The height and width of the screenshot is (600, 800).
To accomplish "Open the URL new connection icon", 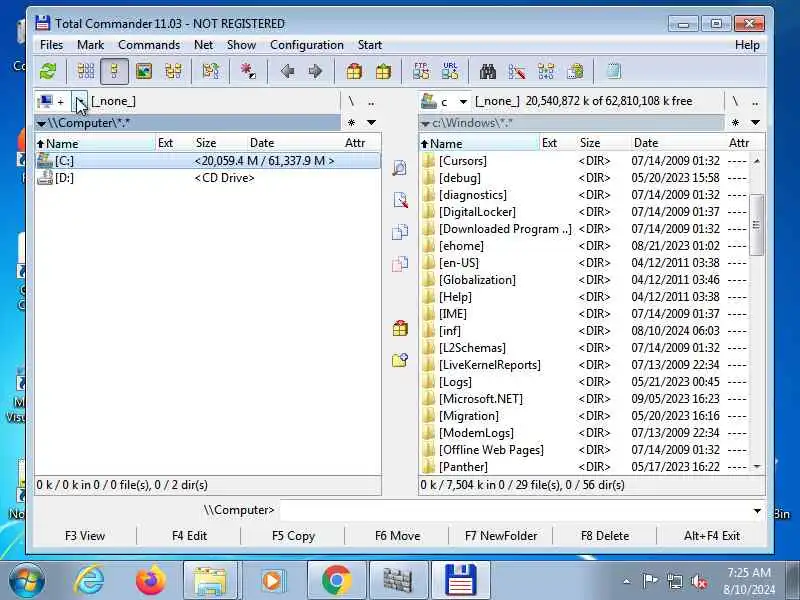I will (x=450, y=71).
